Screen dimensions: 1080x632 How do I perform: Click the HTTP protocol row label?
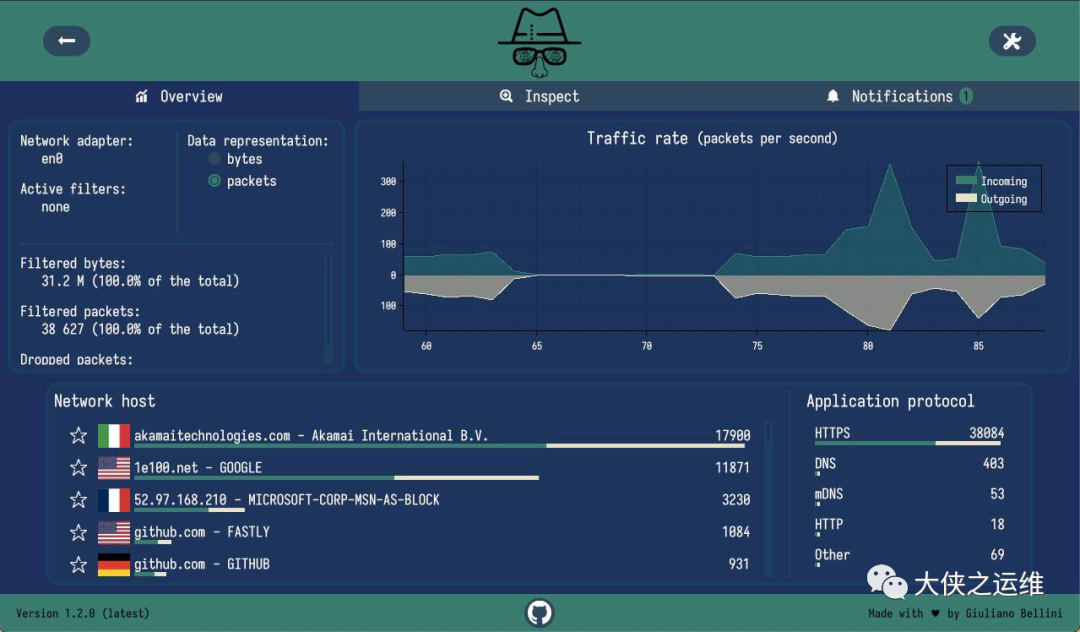coord(829,524)
